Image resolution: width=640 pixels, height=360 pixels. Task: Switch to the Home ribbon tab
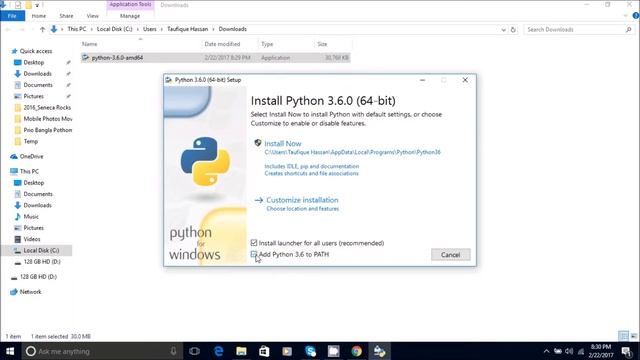[39, 16]
